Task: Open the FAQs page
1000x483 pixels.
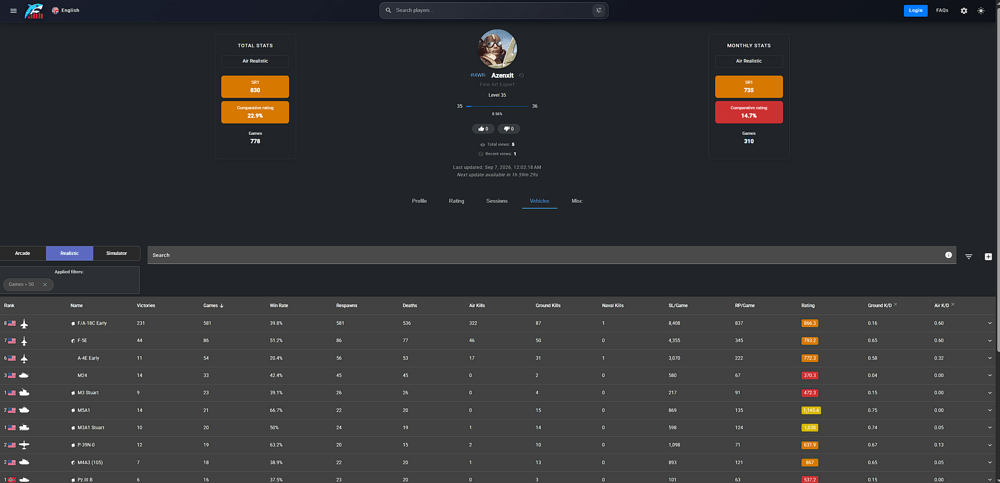Action: point(942,11)
